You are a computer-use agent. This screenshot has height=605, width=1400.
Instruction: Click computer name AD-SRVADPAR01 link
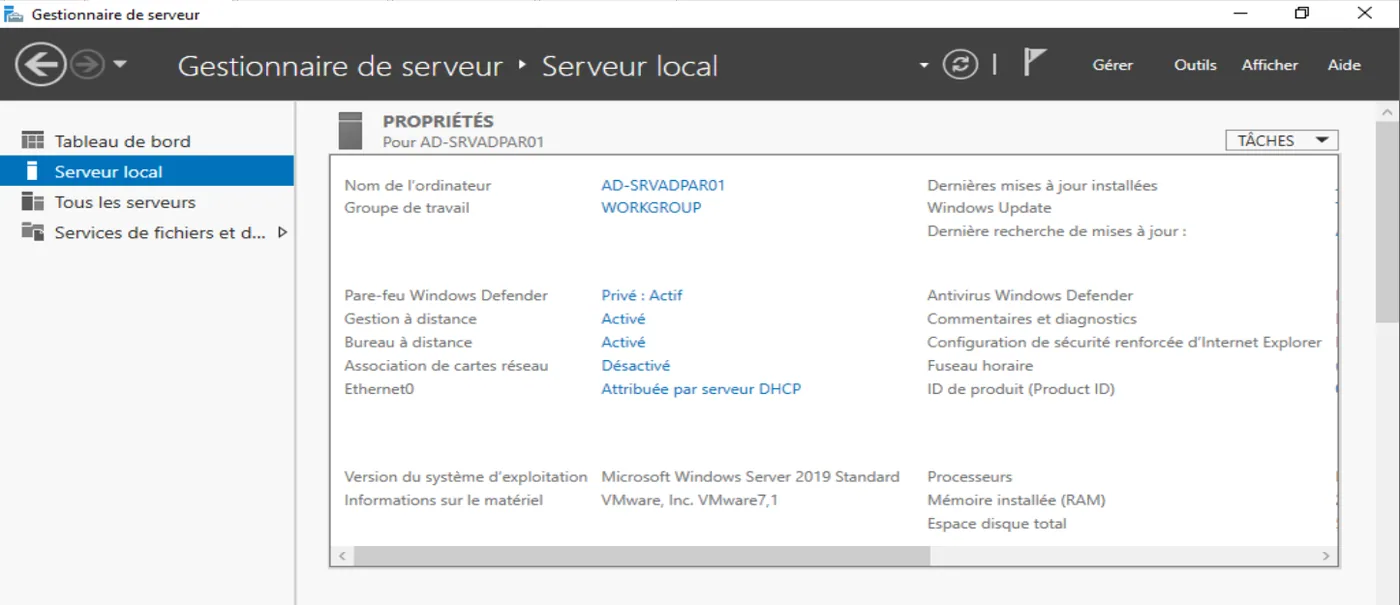[663, 185]
